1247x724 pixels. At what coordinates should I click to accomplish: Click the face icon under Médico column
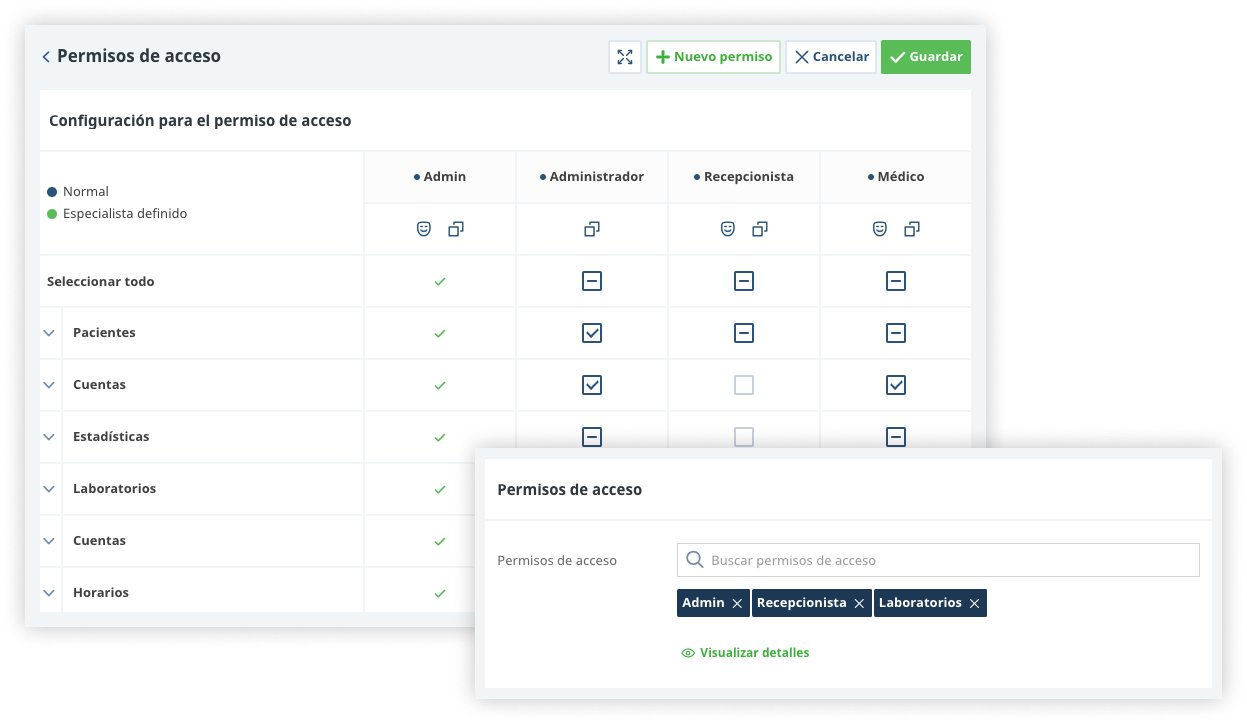click(880, 229)
